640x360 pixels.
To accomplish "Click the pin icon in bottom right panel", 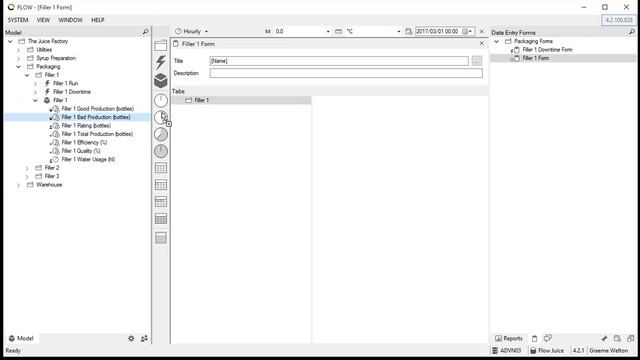I will pos(604,338).
